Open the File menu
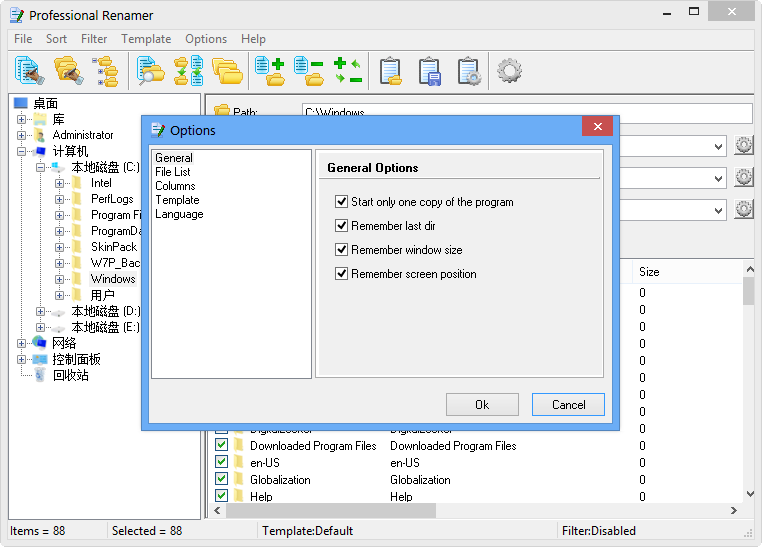Viewport: 762px width, 547px height. point(23,39)
